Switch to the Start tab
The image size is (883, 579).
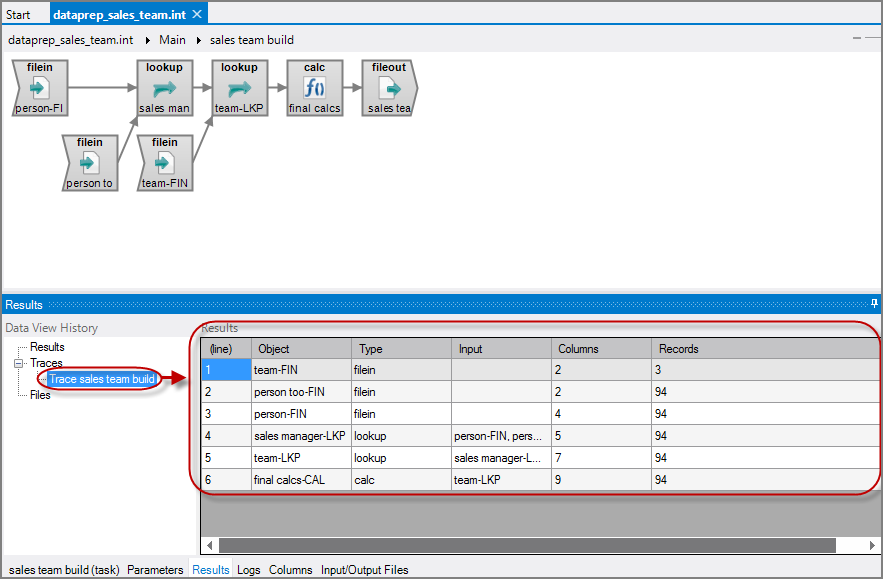[x=18, y=15]
